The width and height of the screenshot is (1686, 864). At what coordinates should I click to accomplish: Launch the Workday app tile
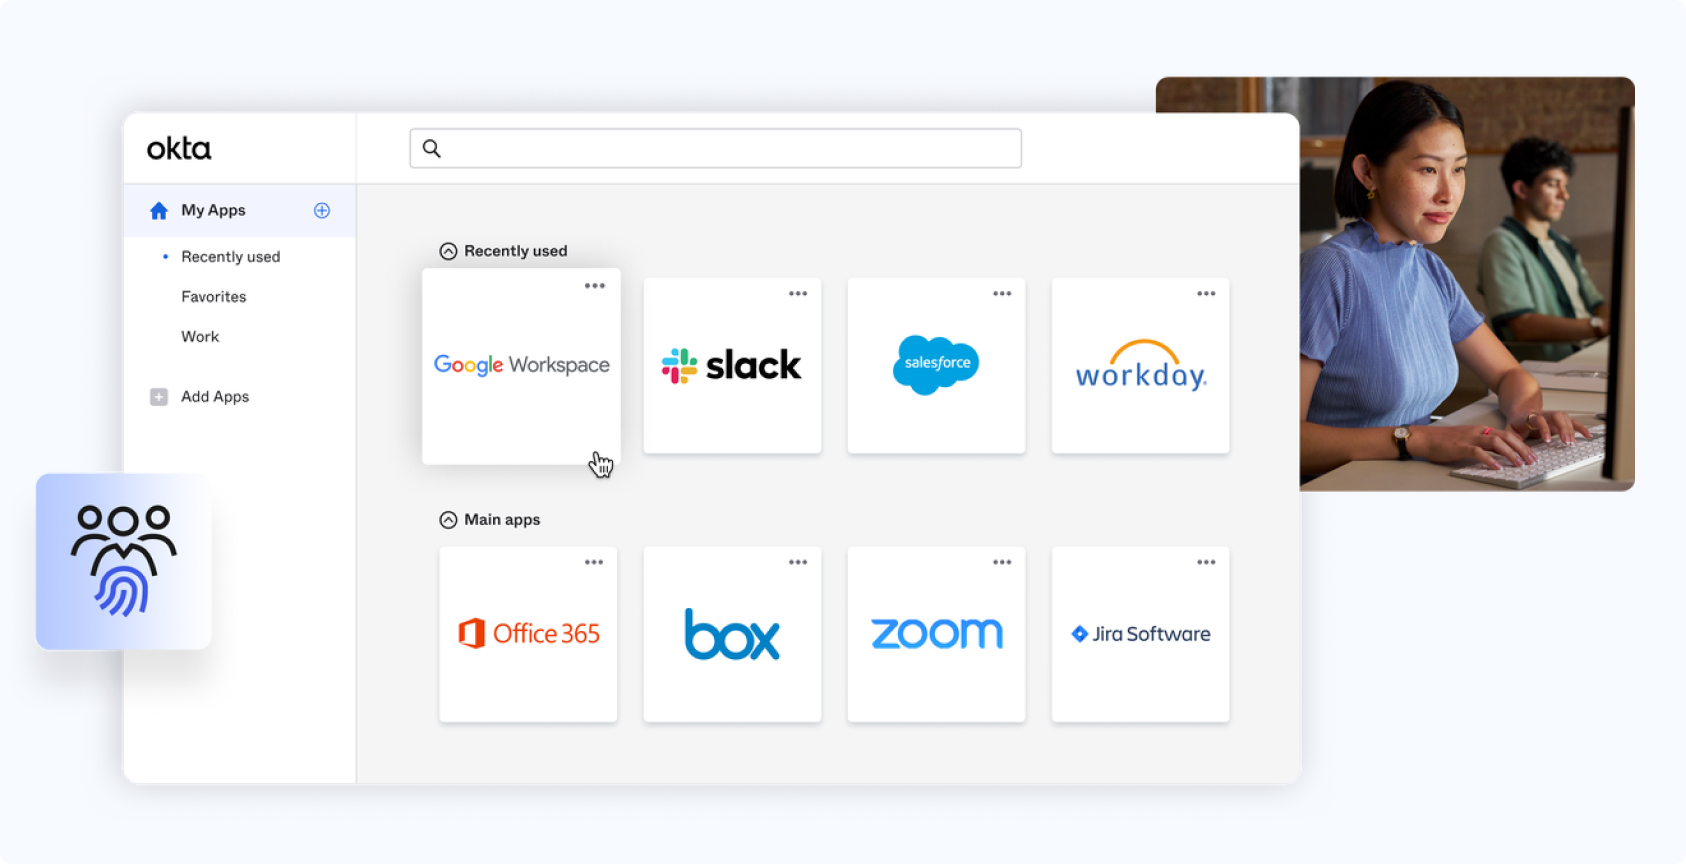(x=1140, y=366)
